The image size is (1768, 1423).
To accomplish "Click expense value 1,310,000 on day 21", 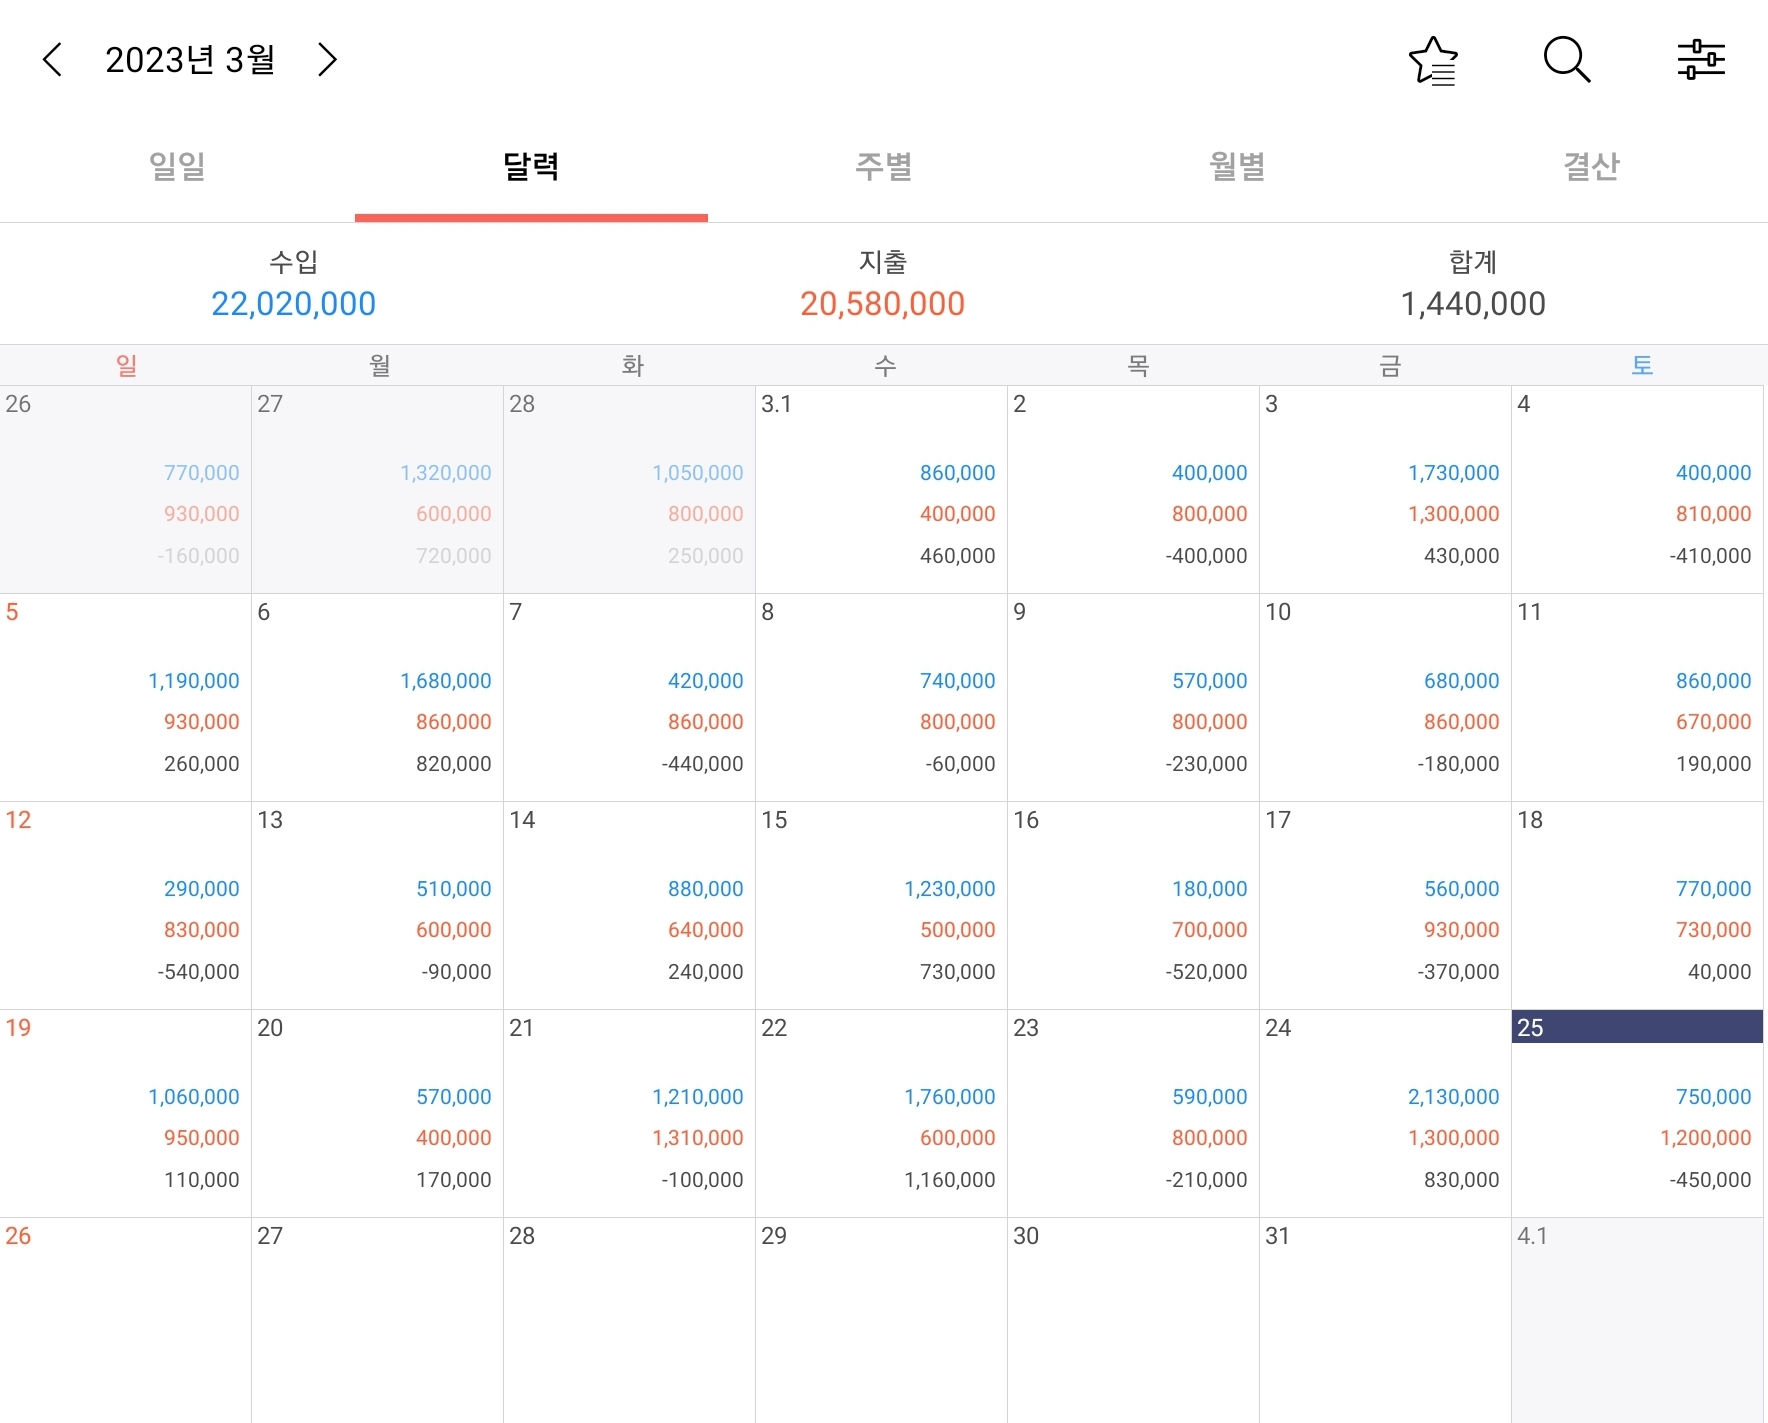I will click(698, 1138).
